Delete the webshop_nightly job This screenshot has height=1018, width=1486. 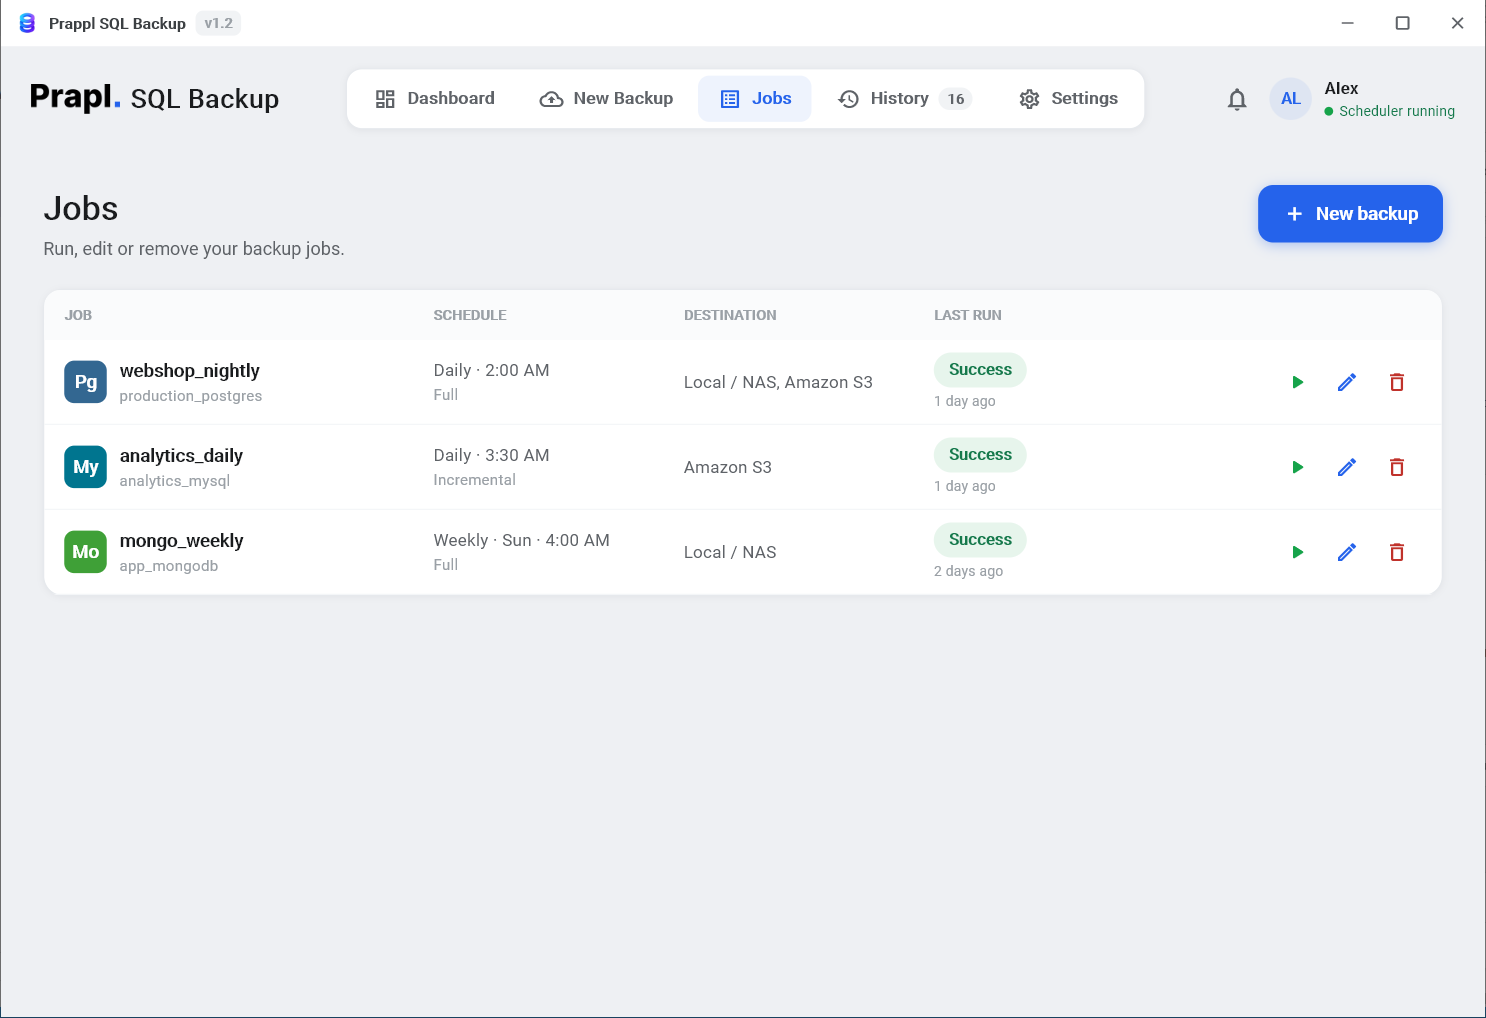coord(1397,382)
